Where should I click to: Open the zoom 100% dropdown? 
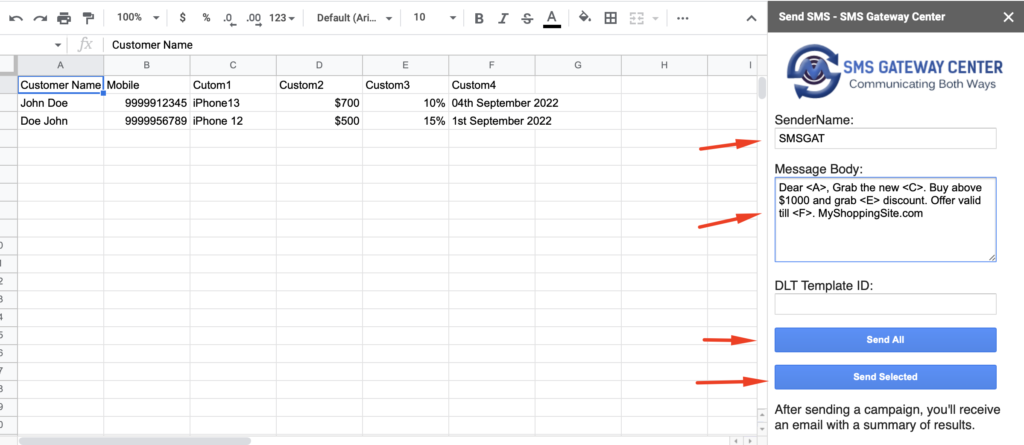(138, 18)
